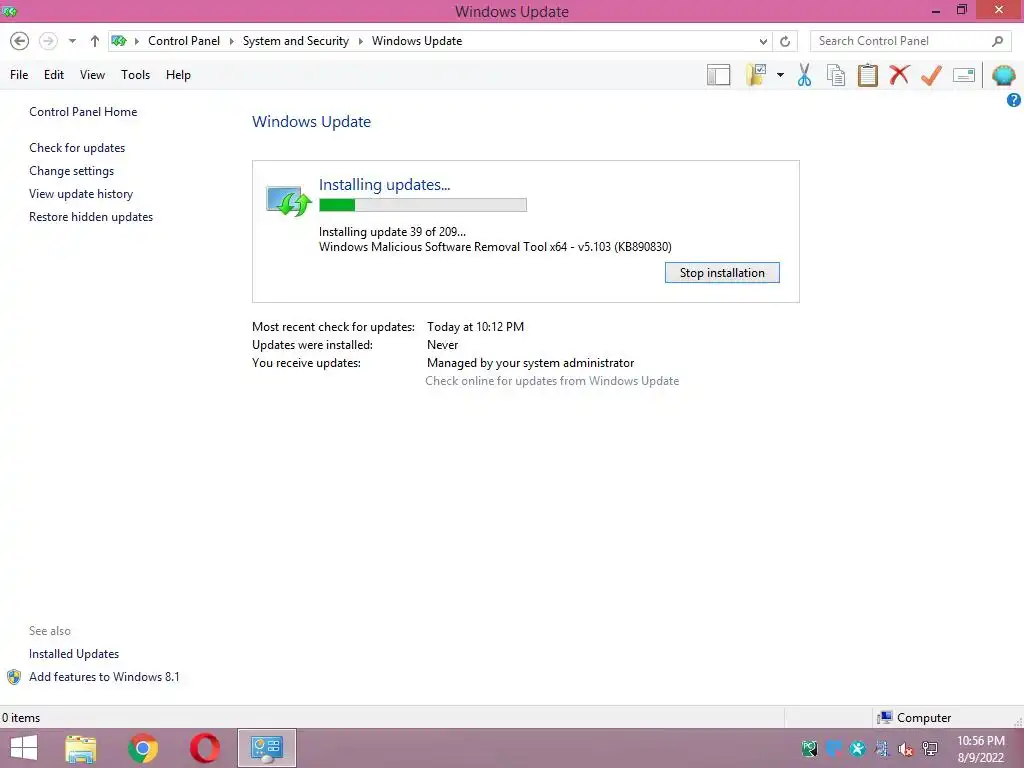Screen dimensions: 1024x768
Task: Click the muted speaker tray icon
Action: point(906,749)
